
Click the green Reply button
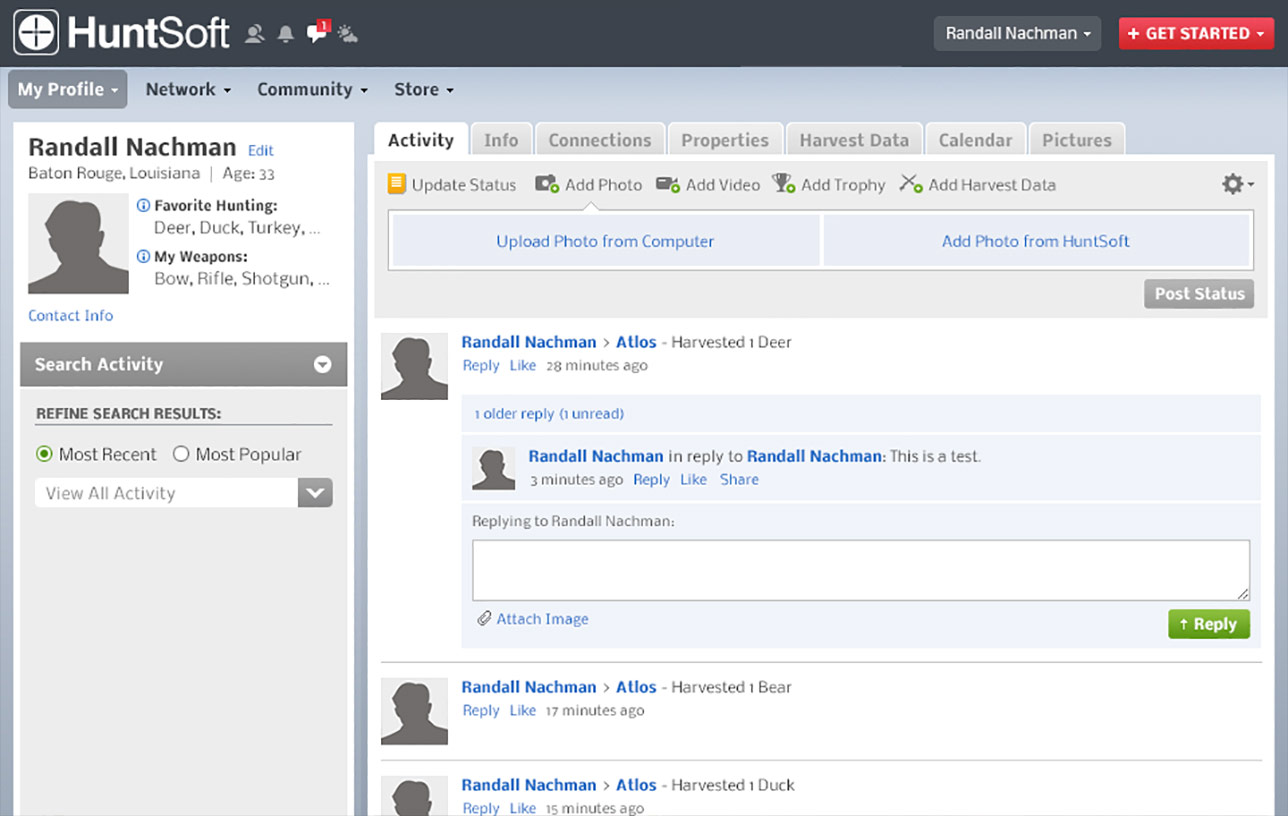tap(1209, 624)
